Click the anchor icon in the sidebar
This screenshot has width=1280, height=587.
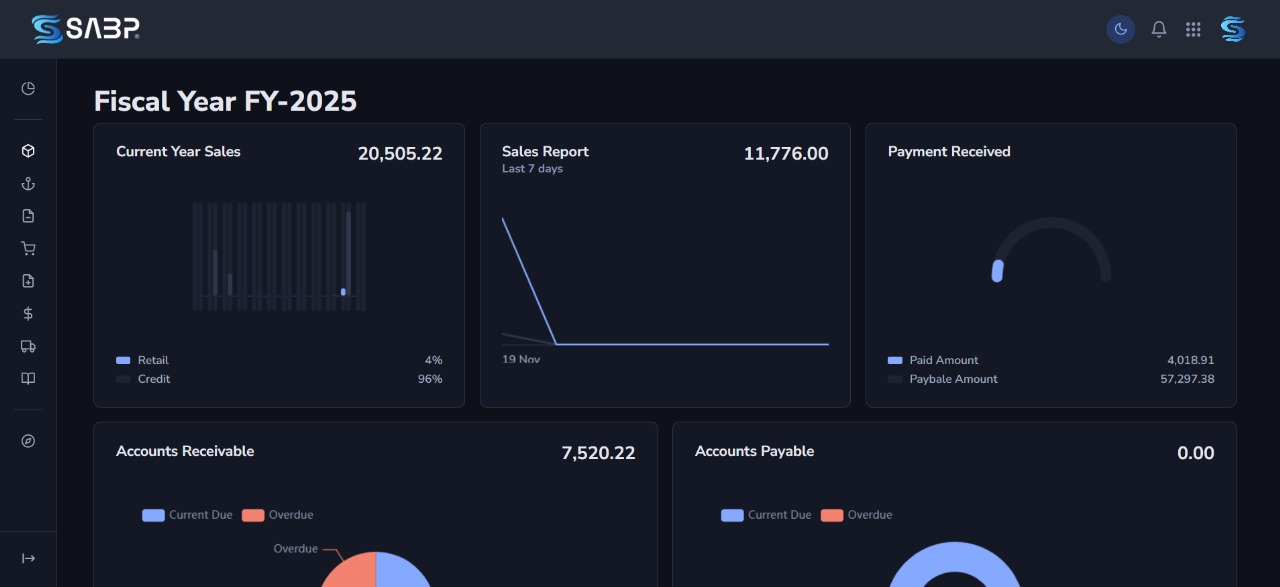pos(27,183)
